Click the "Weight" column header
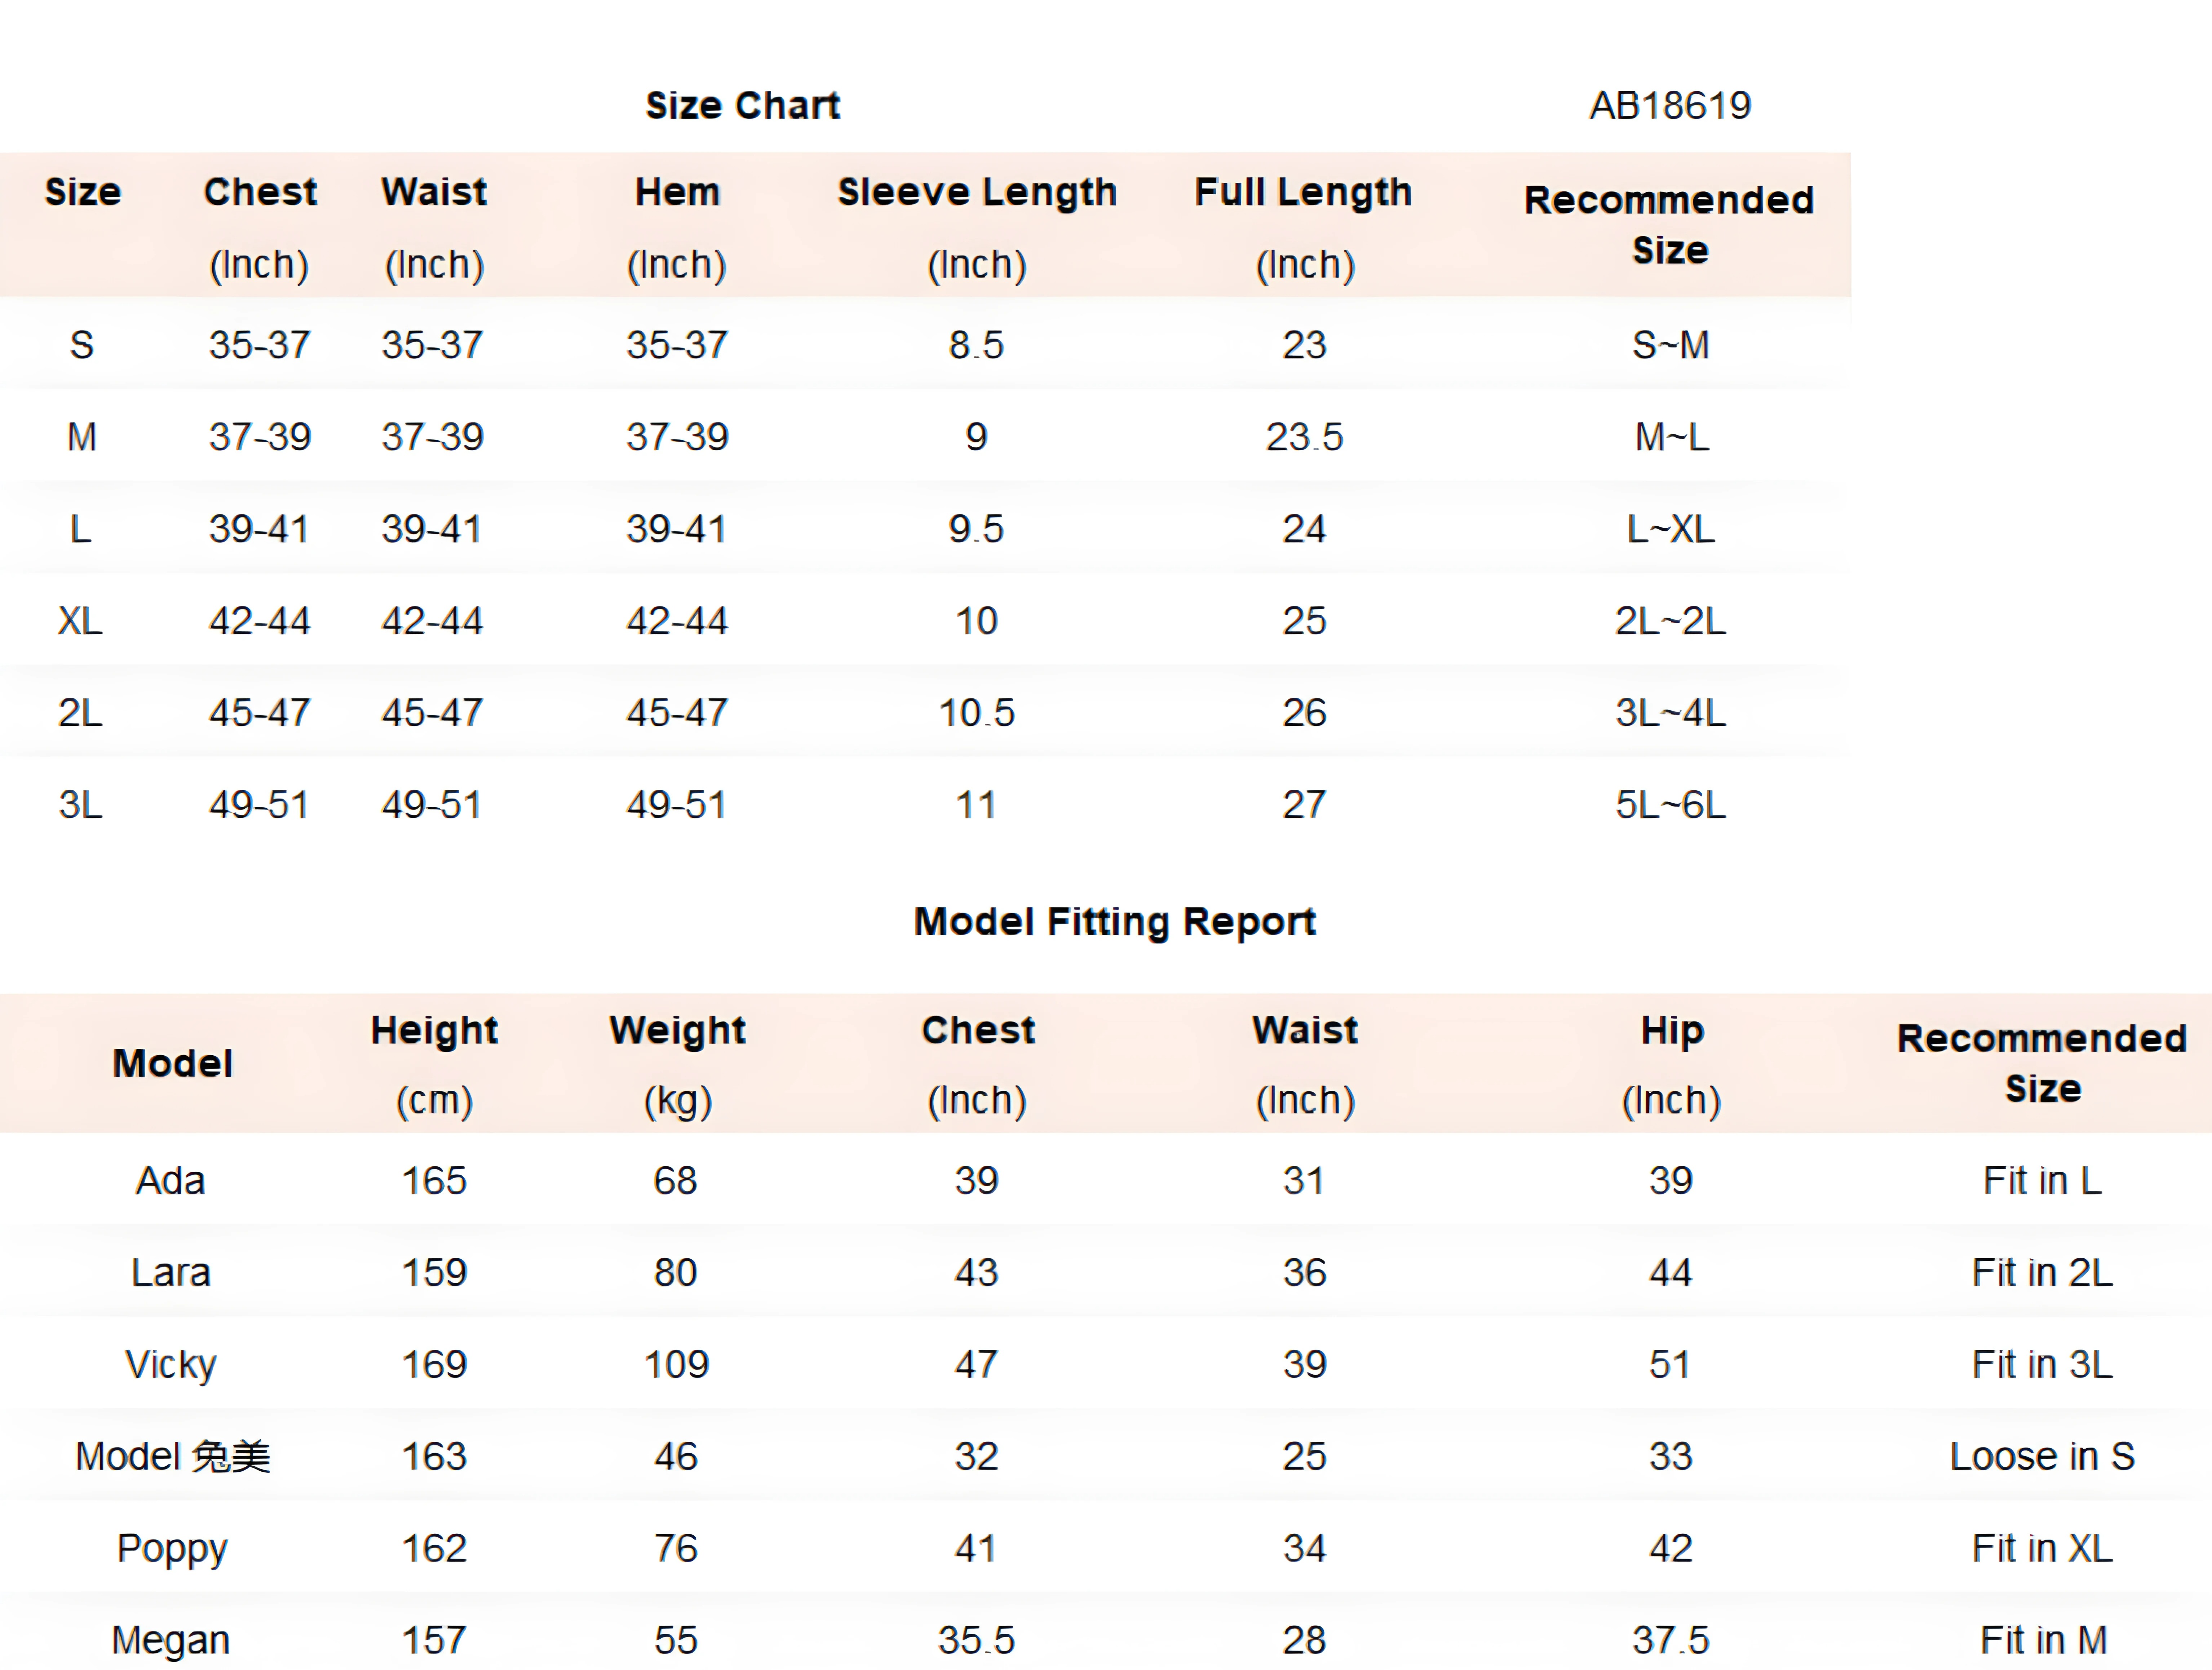This screenshot has width=2212, height=1670. pos(677,1030)
